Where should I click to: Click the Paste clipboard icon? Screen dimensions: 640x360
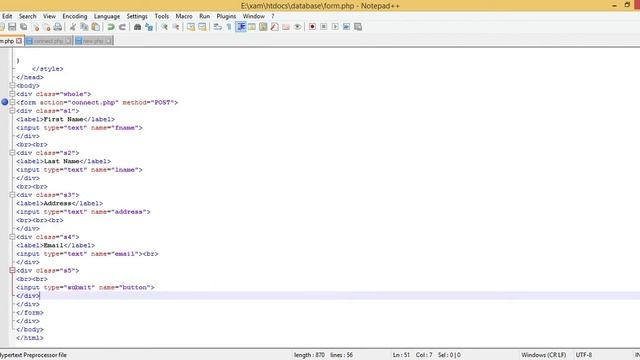click(96, 27)
